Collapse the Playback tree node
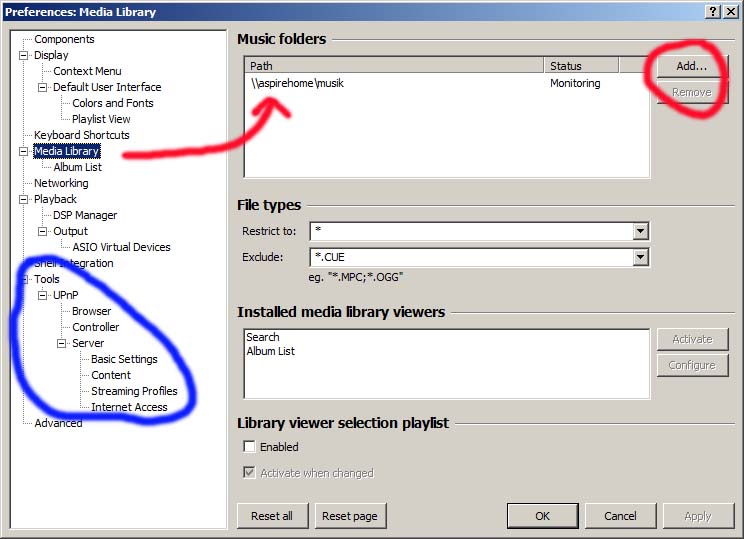The image size is (744, 539). tap(23, 200)
